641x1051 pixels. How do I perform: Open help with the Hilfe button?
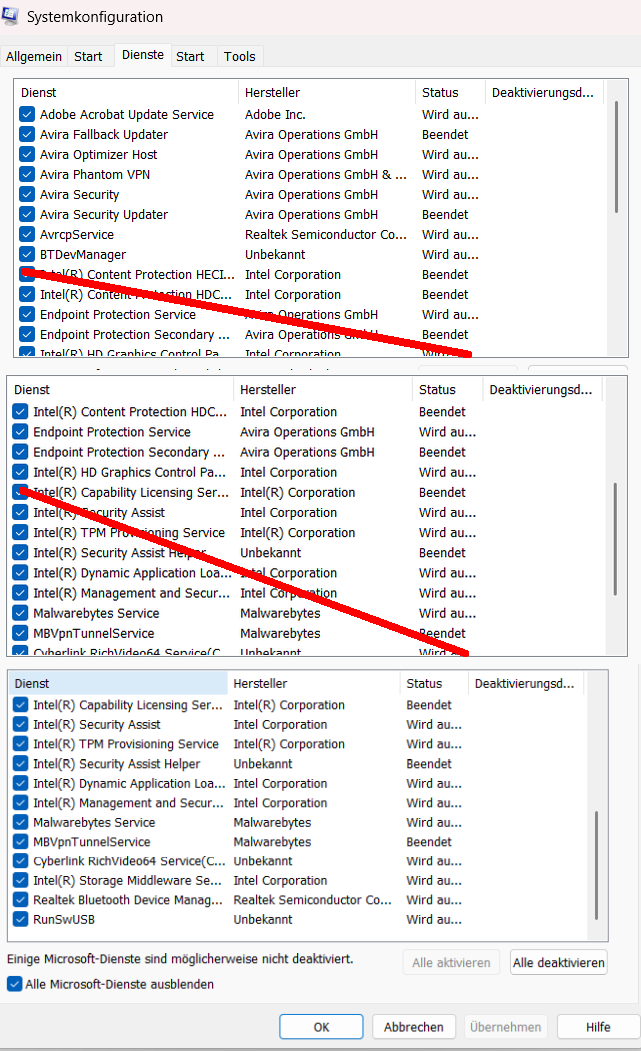[x=598, y=1027]
